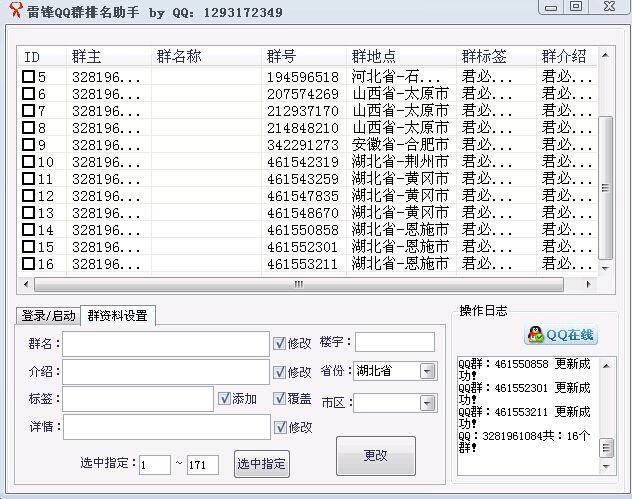Close the application window
This screenshot has width=632, height=499.
tap(609, 6)
